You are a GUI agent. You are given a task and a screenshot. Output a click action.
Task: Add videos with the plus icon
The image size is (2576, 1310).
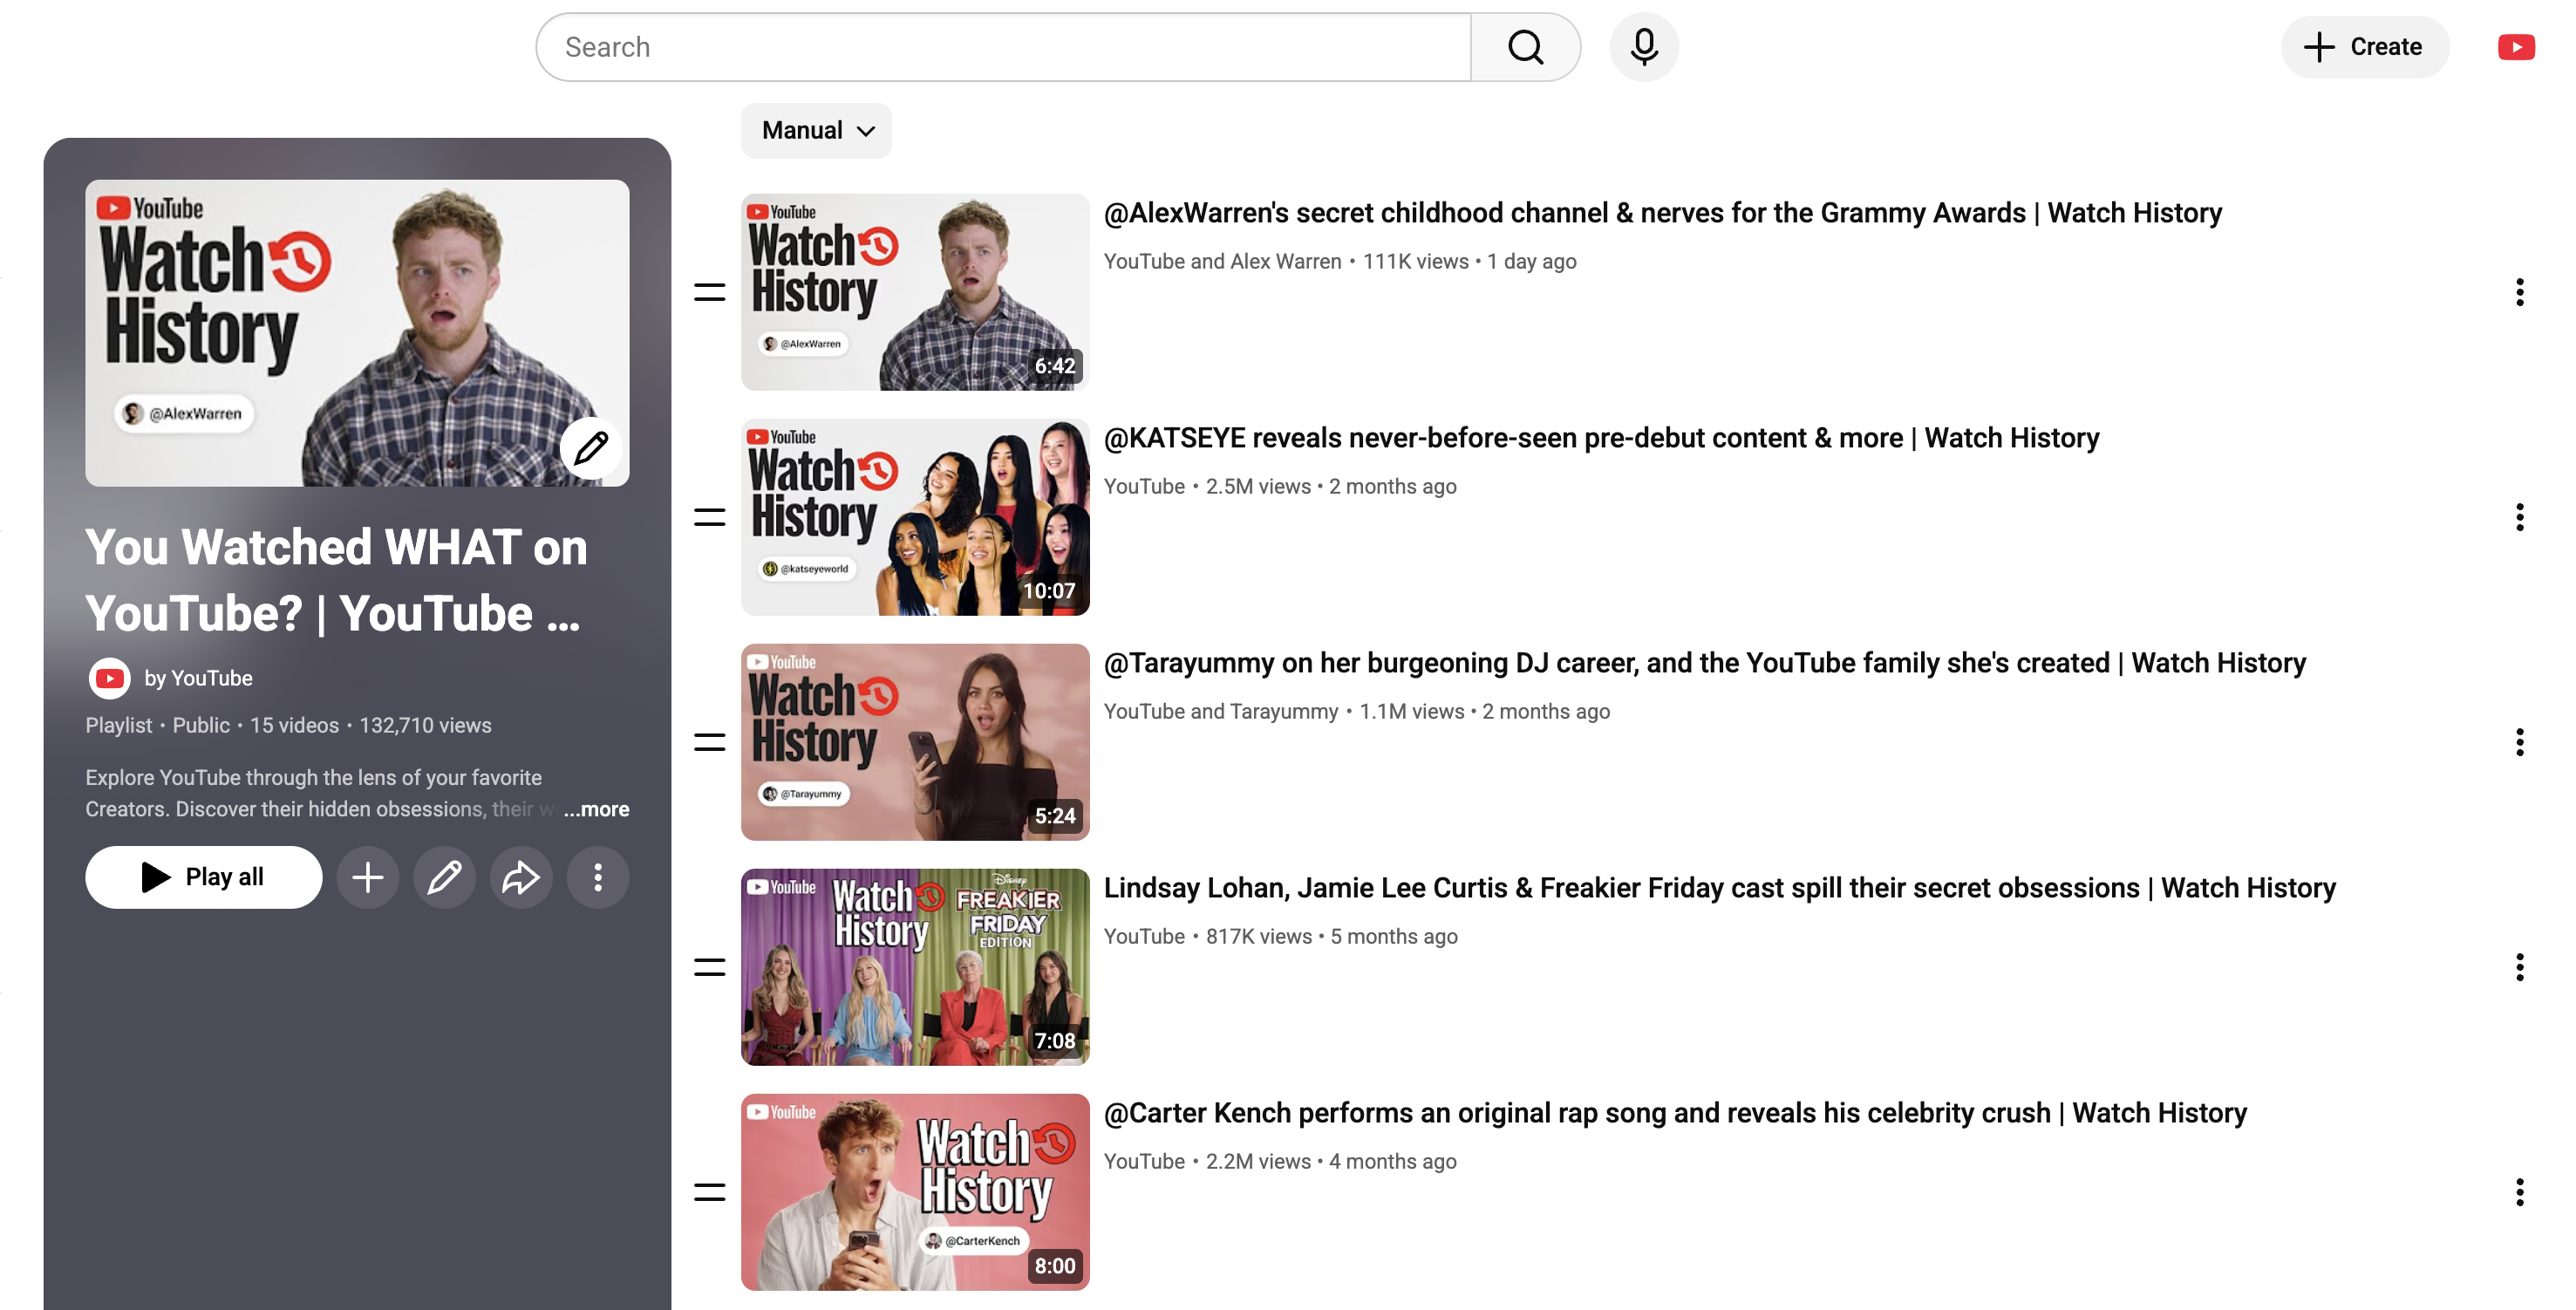[x=367, y=877]
